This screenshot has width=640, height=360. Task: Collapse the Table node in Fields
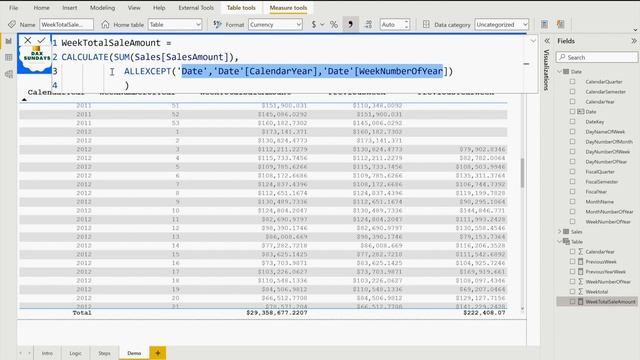[x=560, y=242]
